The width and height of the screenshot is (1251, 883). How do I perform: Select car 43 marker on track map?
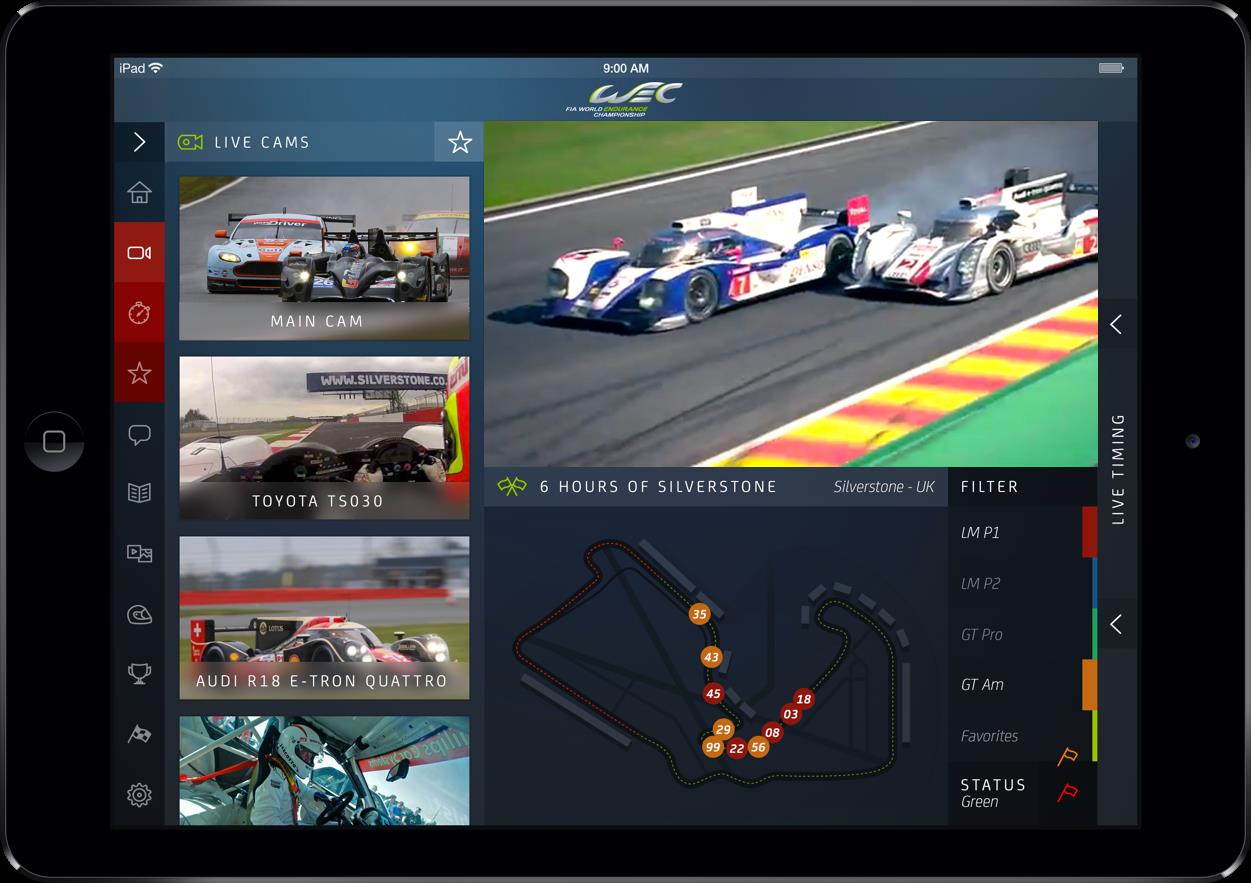point(711,657)
